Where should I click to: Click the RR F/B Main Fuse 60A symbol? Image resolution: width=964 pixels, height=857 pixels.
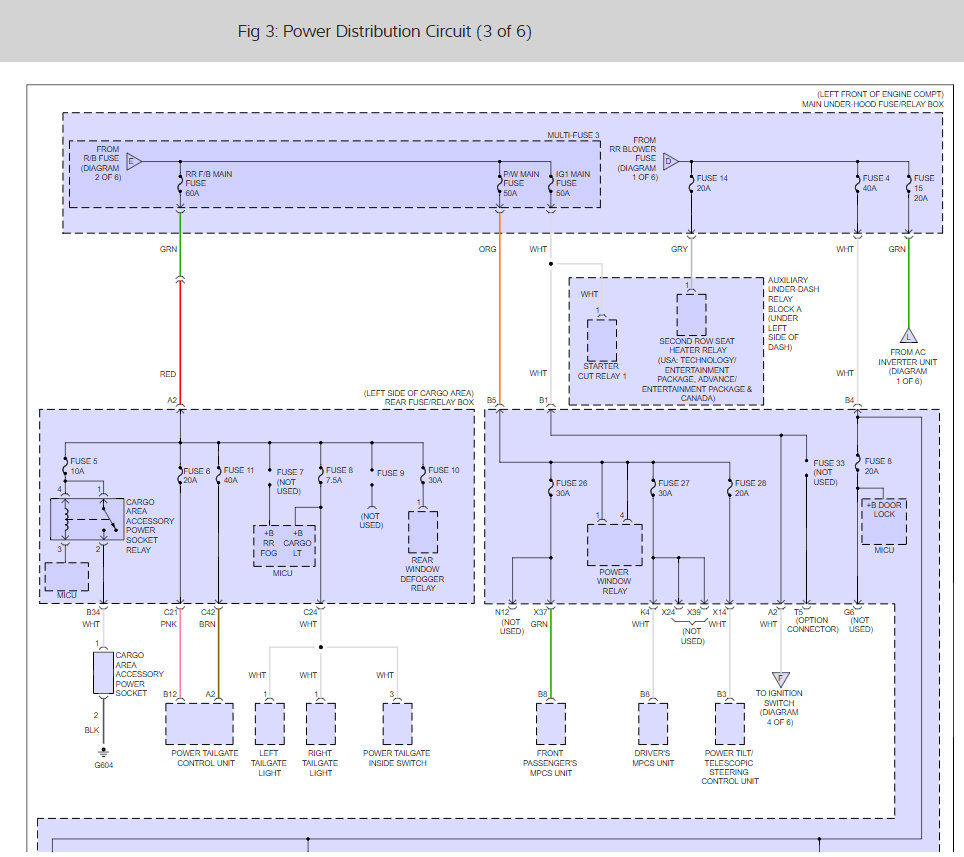click(x=181, y=184)
